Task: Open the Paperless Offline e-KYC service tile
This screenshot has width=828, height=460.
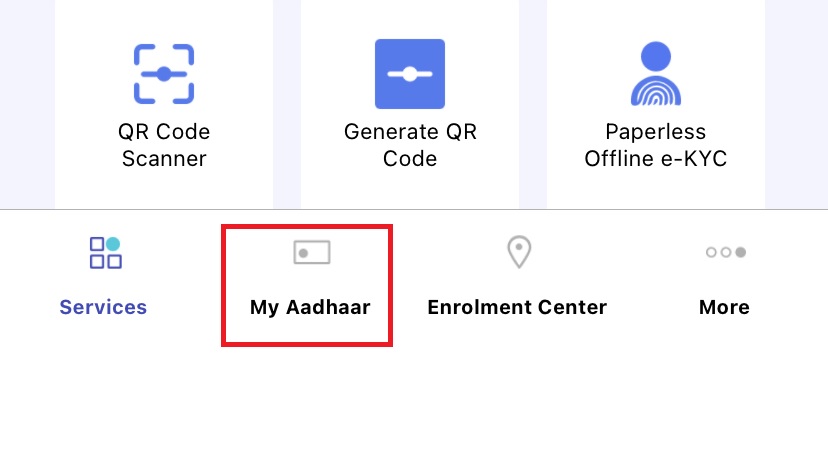Action: pyautogui.click(x=656, y=104)
